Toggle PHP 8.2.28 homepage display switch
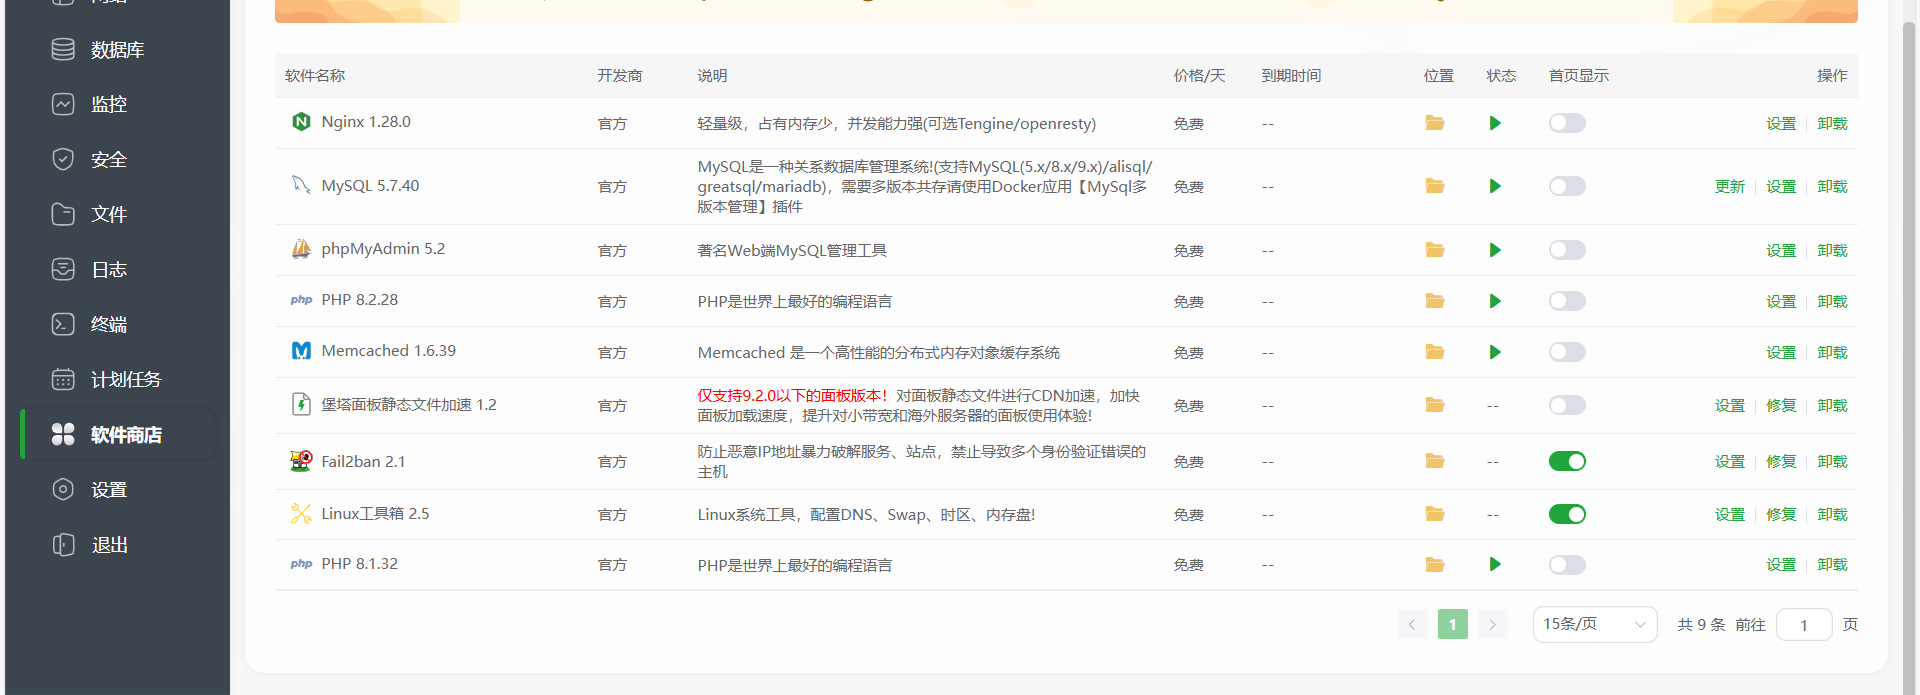This screenshot has width=1920, height=695. click(x=1567, y=301)
